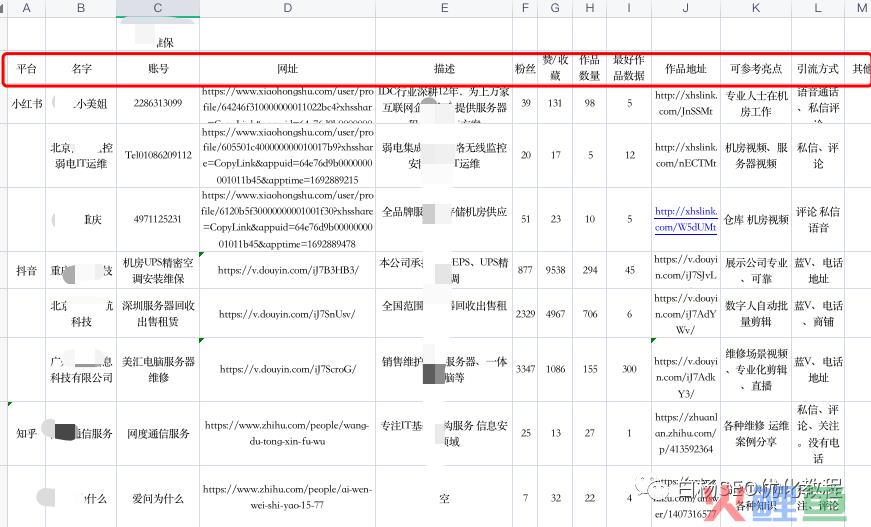The height and width of the screenshot is (527, 871).
Task: Select account cell 2286313099
Action: click(x=158, y=103)
